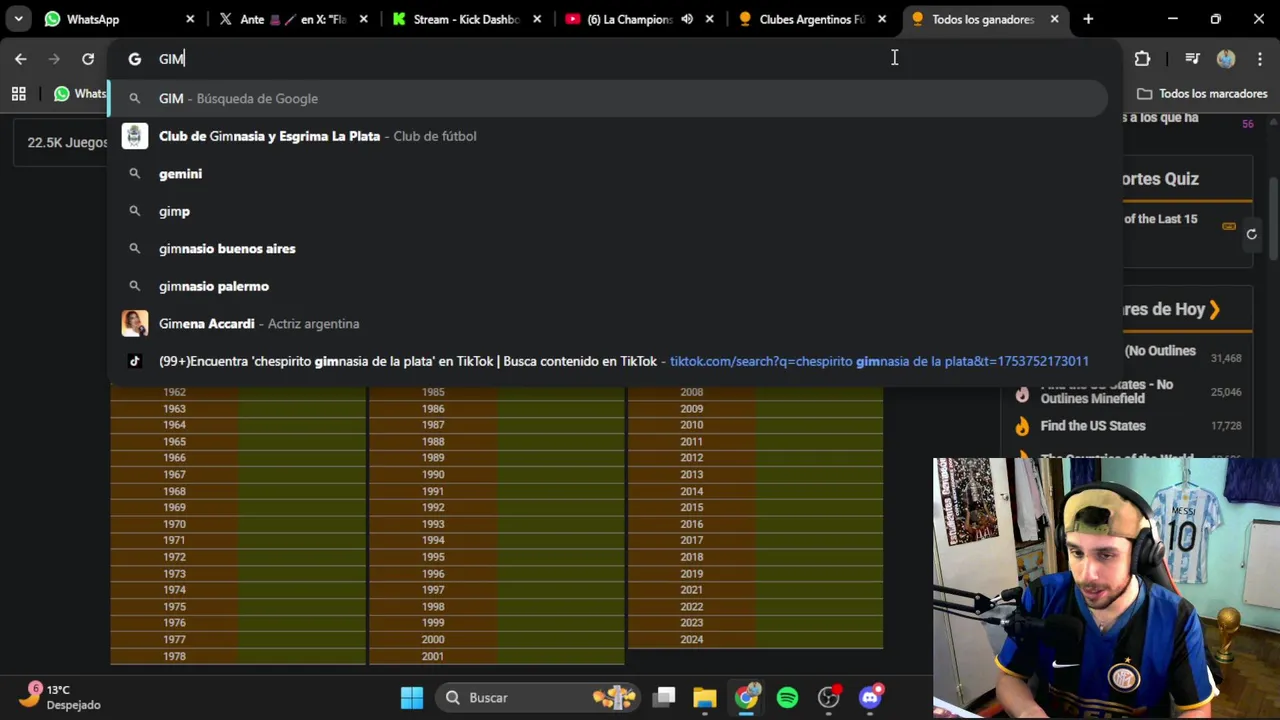Open the TikTok chespirito gimnasia history suggestion
The image size is (1280, 720).
[x=608, y=361]
